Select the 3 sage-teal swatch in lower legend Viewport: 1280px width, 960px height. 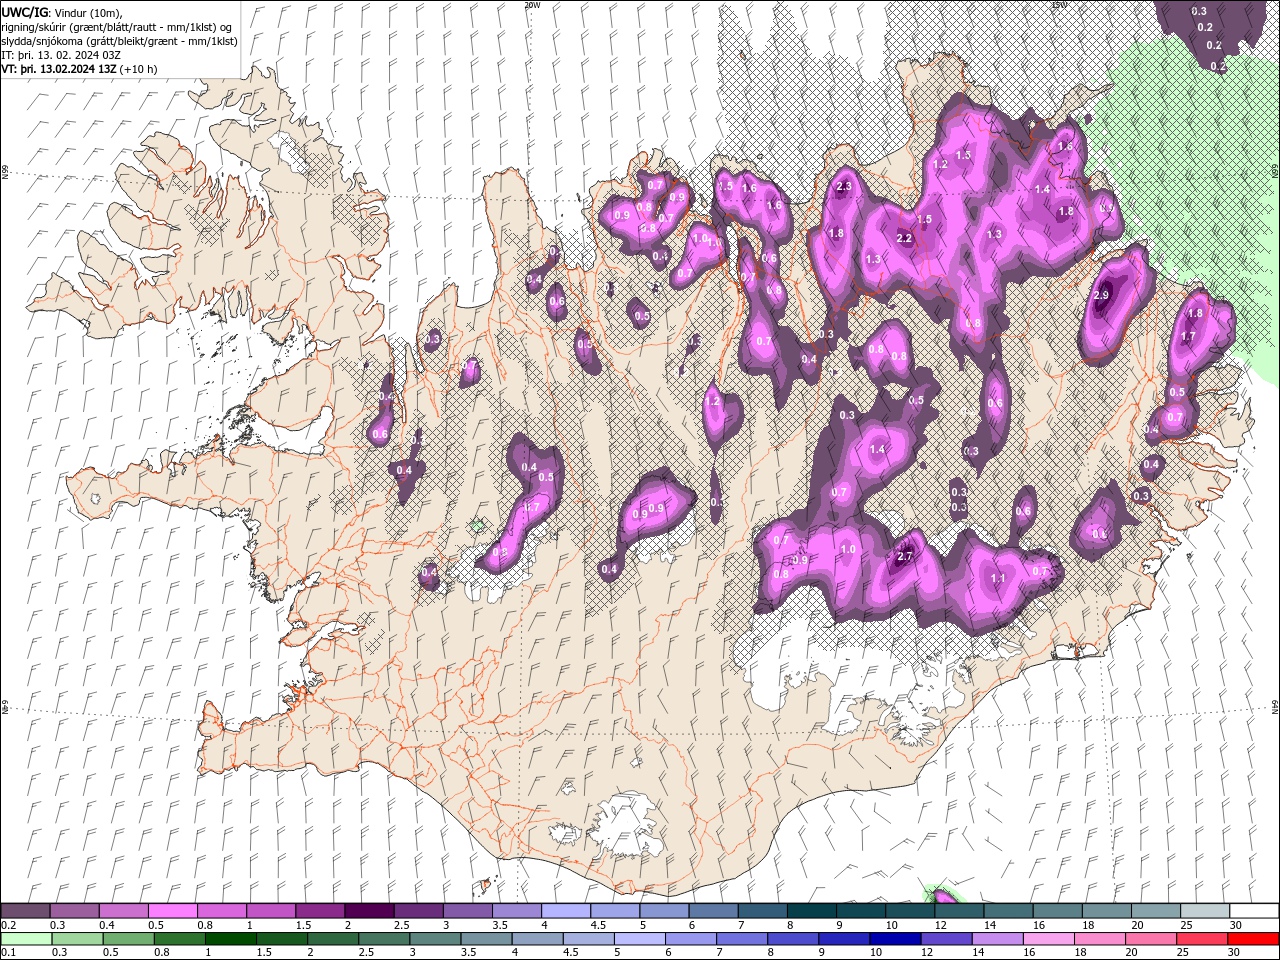(435, 940)
